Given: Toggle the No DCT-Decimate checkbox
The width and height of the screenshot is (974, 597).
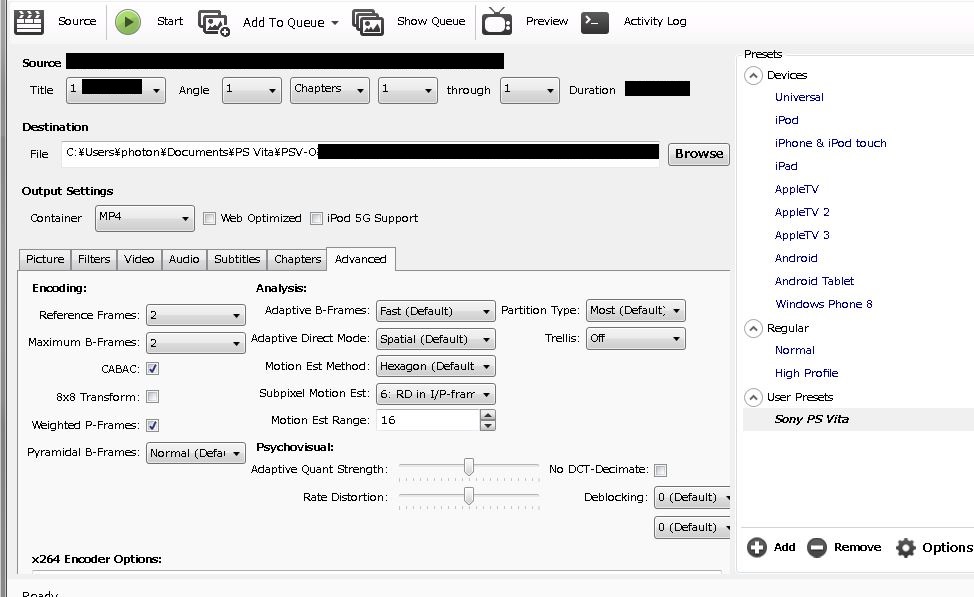Looking at the screenshot, I should (x=661, y=470).
